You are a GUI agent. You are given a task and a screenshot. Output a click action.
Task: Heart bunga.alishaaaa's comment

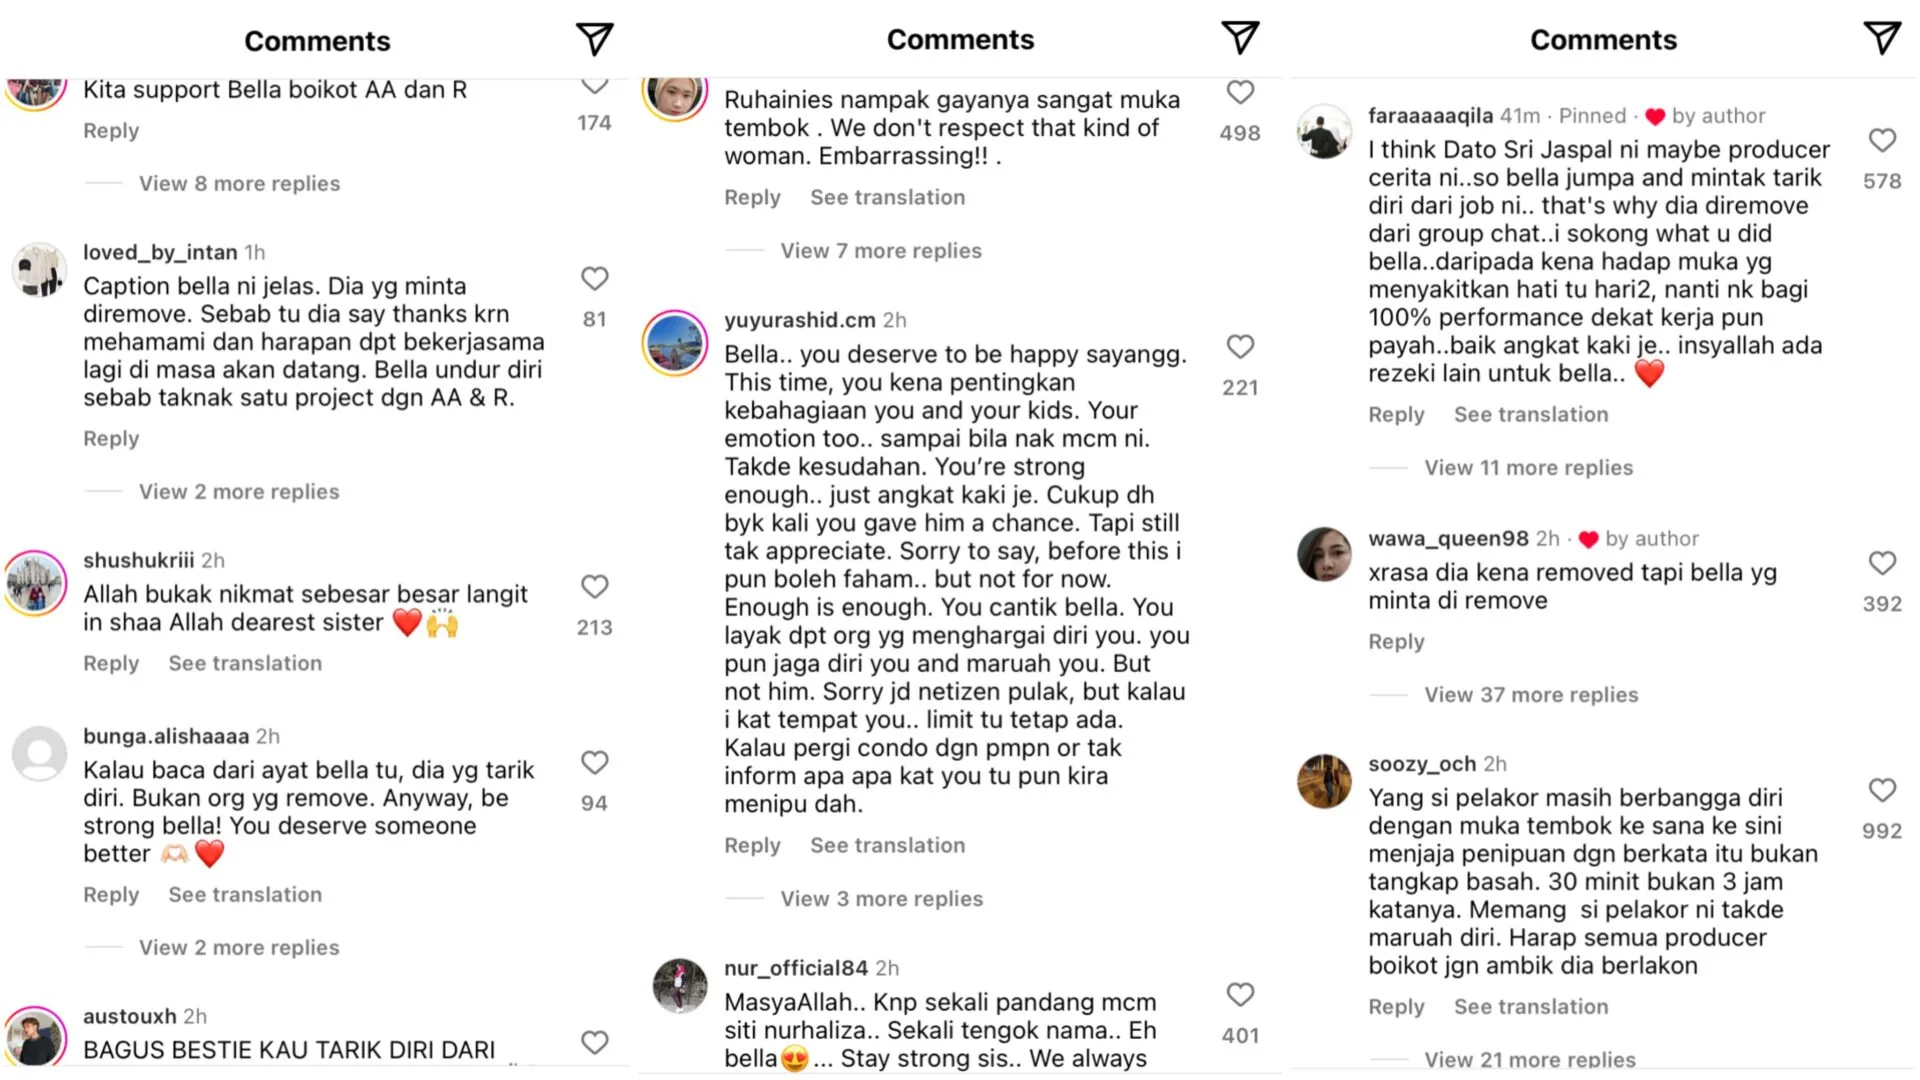point(594,763)
